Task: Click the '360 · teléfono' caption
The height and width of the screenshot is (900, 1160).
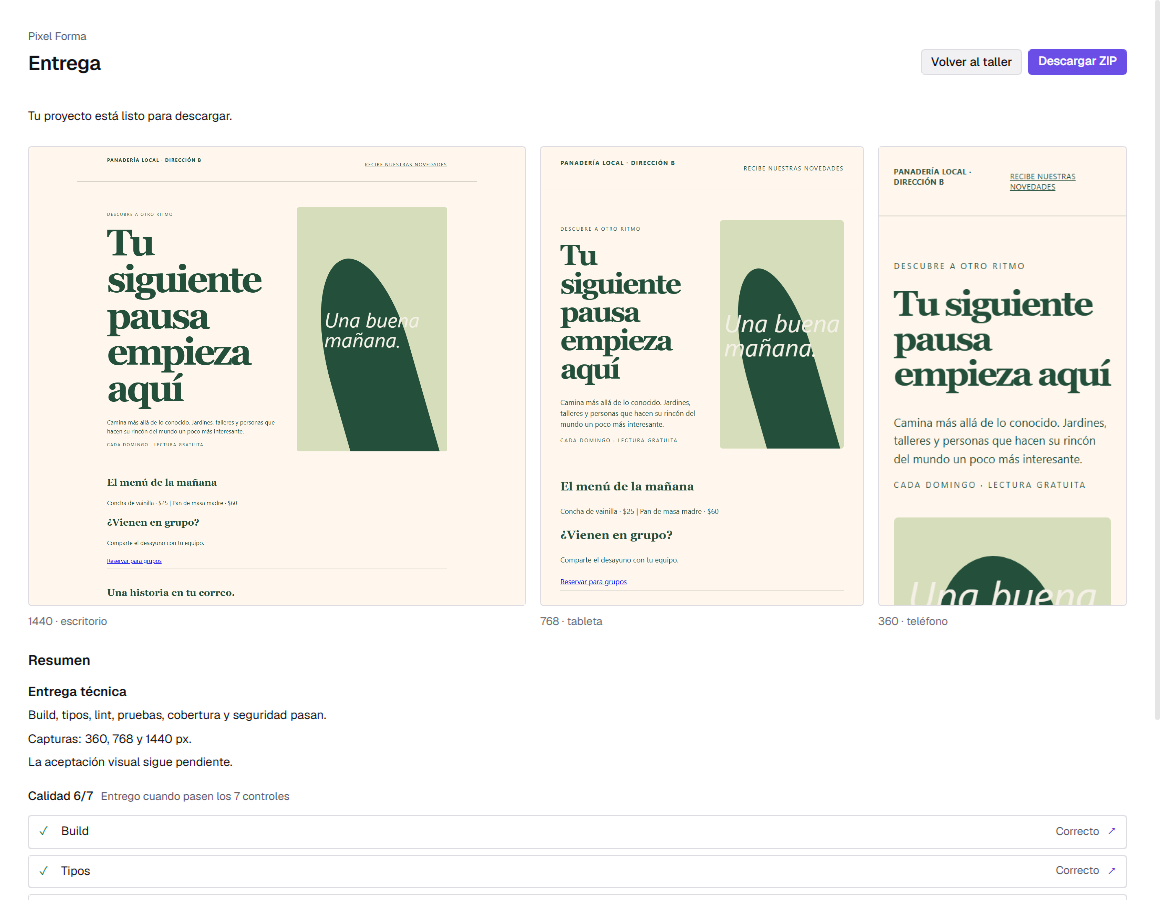Action: [x=913, y=621]
